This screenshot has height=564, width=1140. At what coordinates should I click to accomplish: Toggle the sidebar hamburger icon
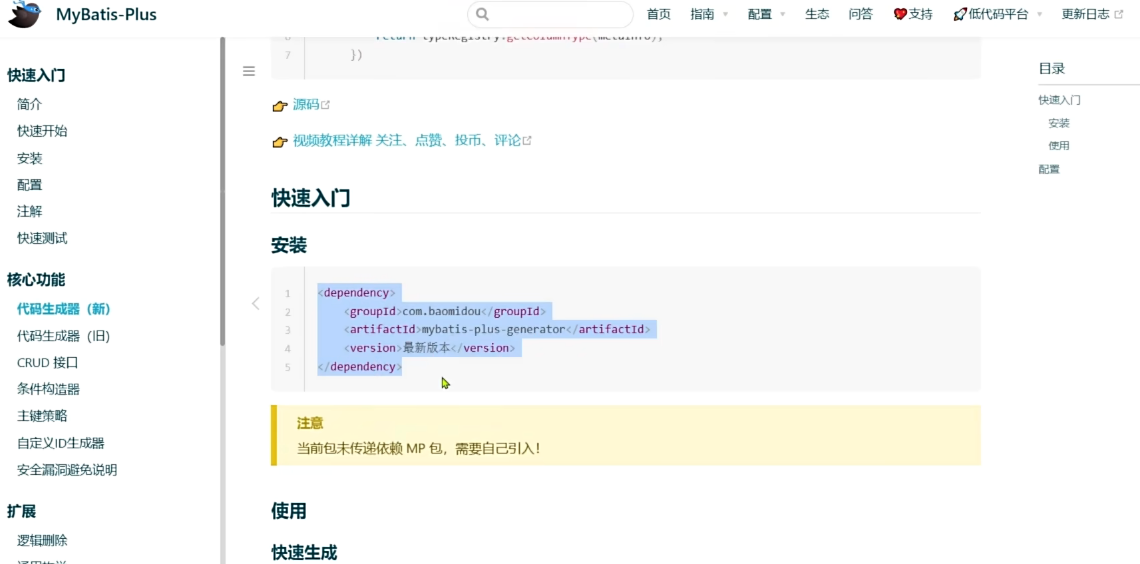(x=249, y=70)
